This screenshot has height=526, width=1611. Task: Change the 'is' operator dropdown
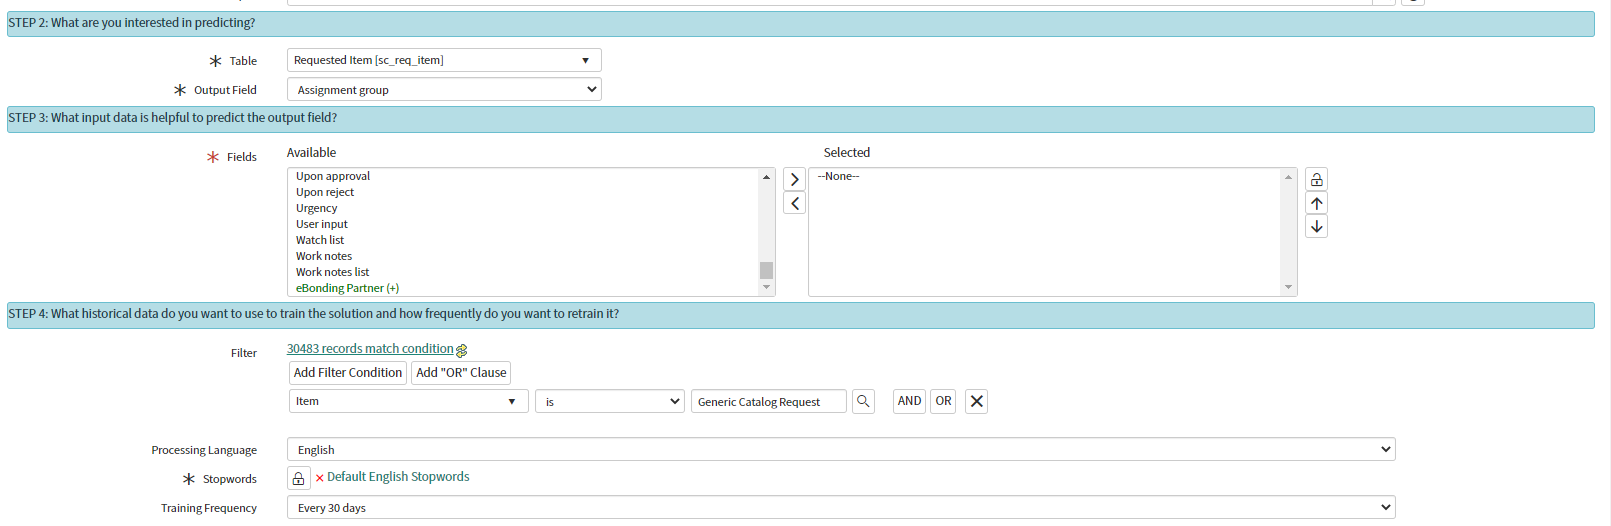point(609,401)
